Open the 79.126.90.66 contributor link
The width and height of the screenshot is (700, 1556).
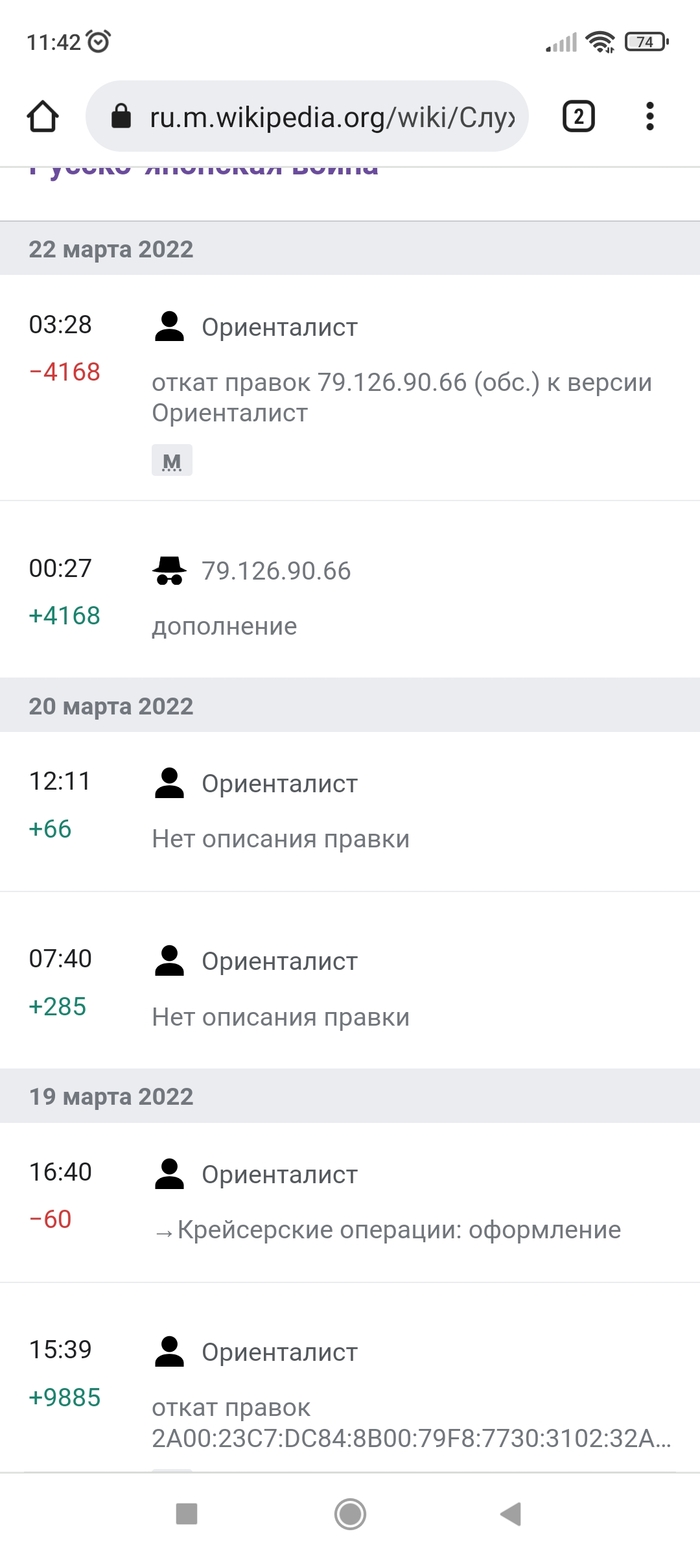[x=276, y=571]
